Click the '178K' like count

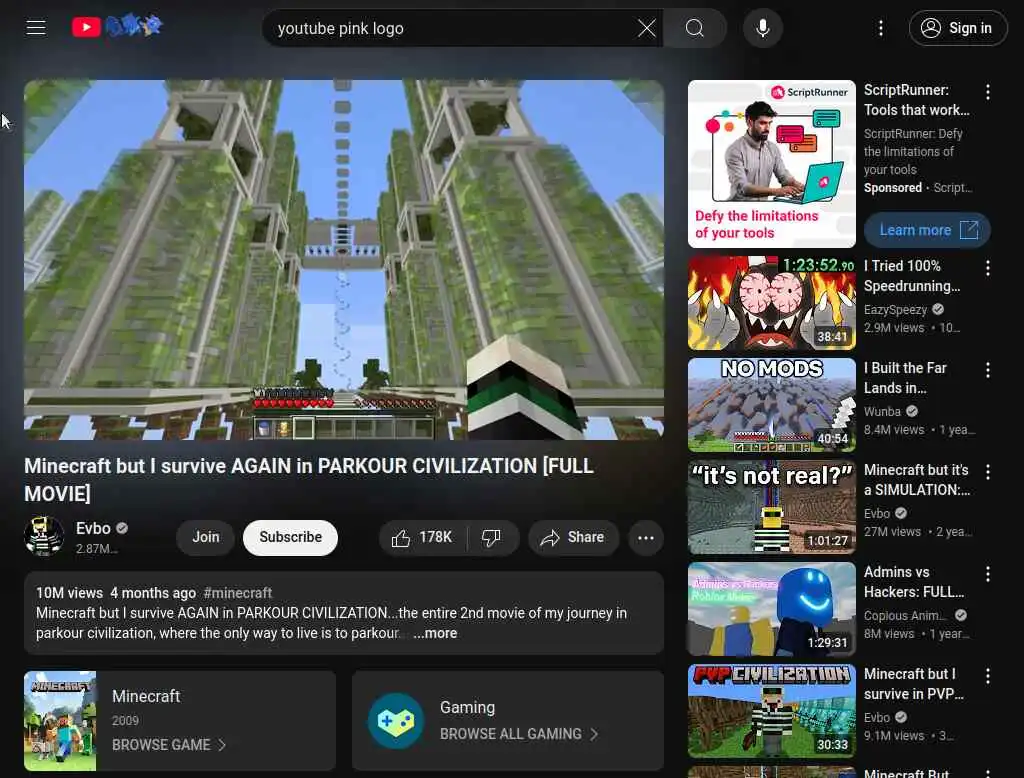click(435, 537)
